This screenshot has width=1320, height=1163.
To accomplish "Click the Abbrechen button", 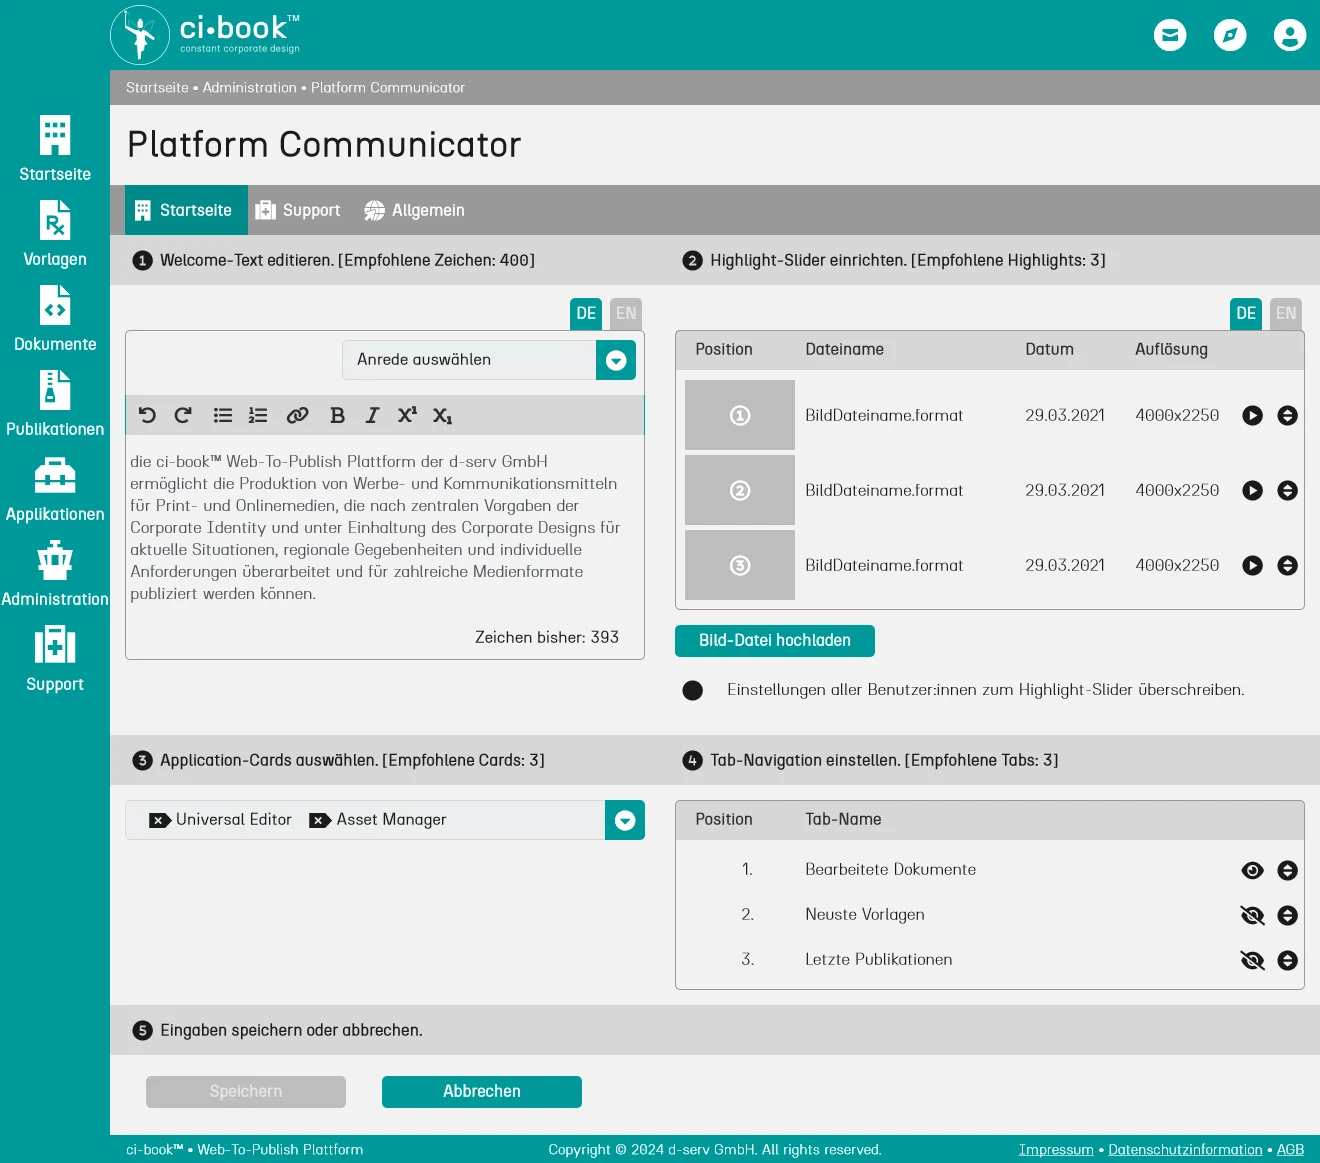I will point(482,1092).
